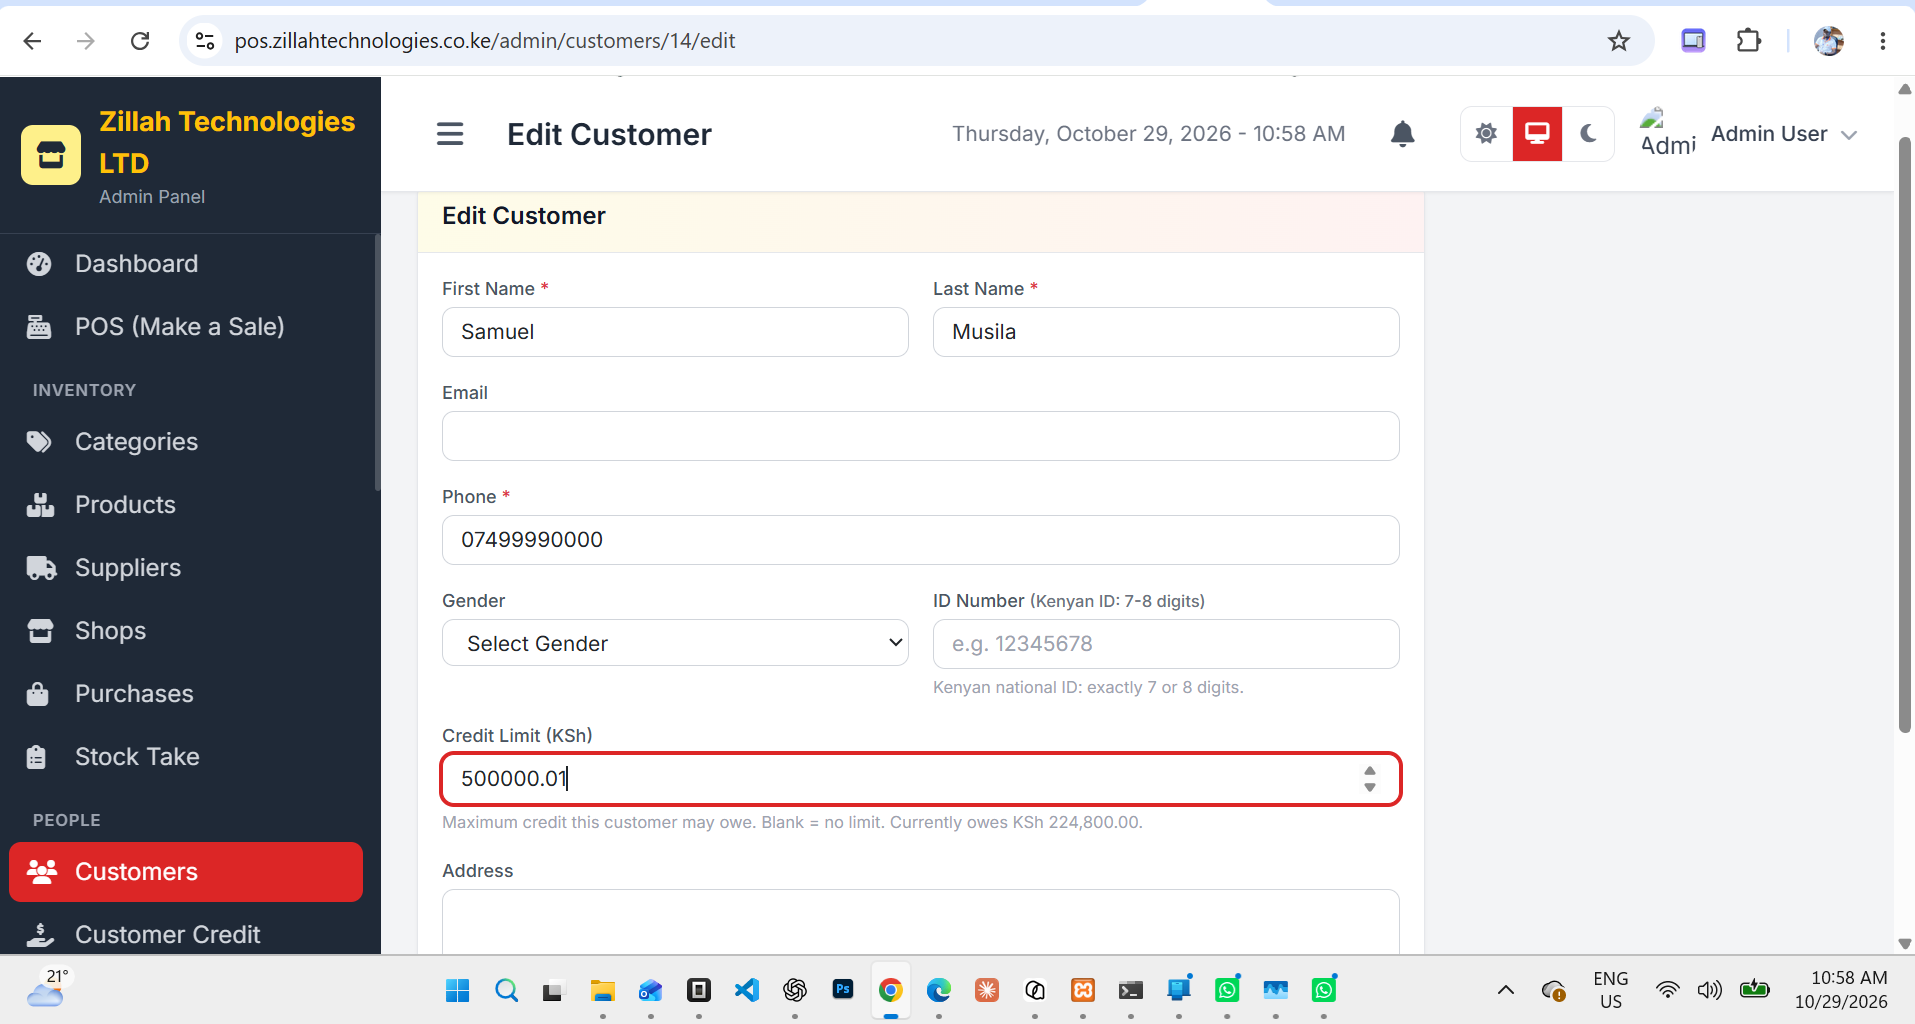Enable dark mode moon icon

[x=1588, y=134]
